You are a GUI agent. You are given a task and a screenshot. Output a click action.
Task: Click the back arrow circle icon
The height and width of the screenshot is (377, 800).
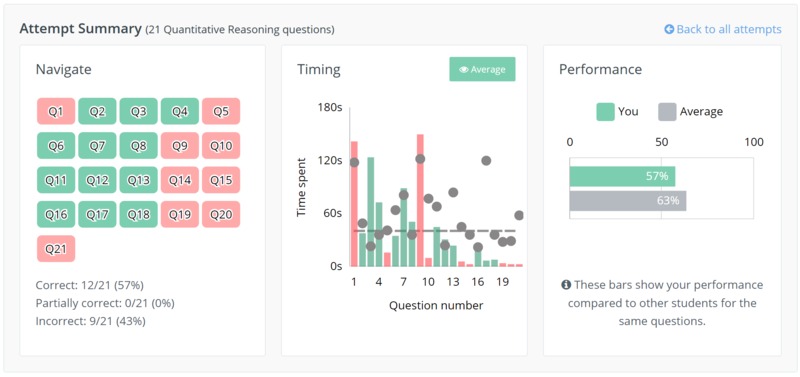click(669, 30)
